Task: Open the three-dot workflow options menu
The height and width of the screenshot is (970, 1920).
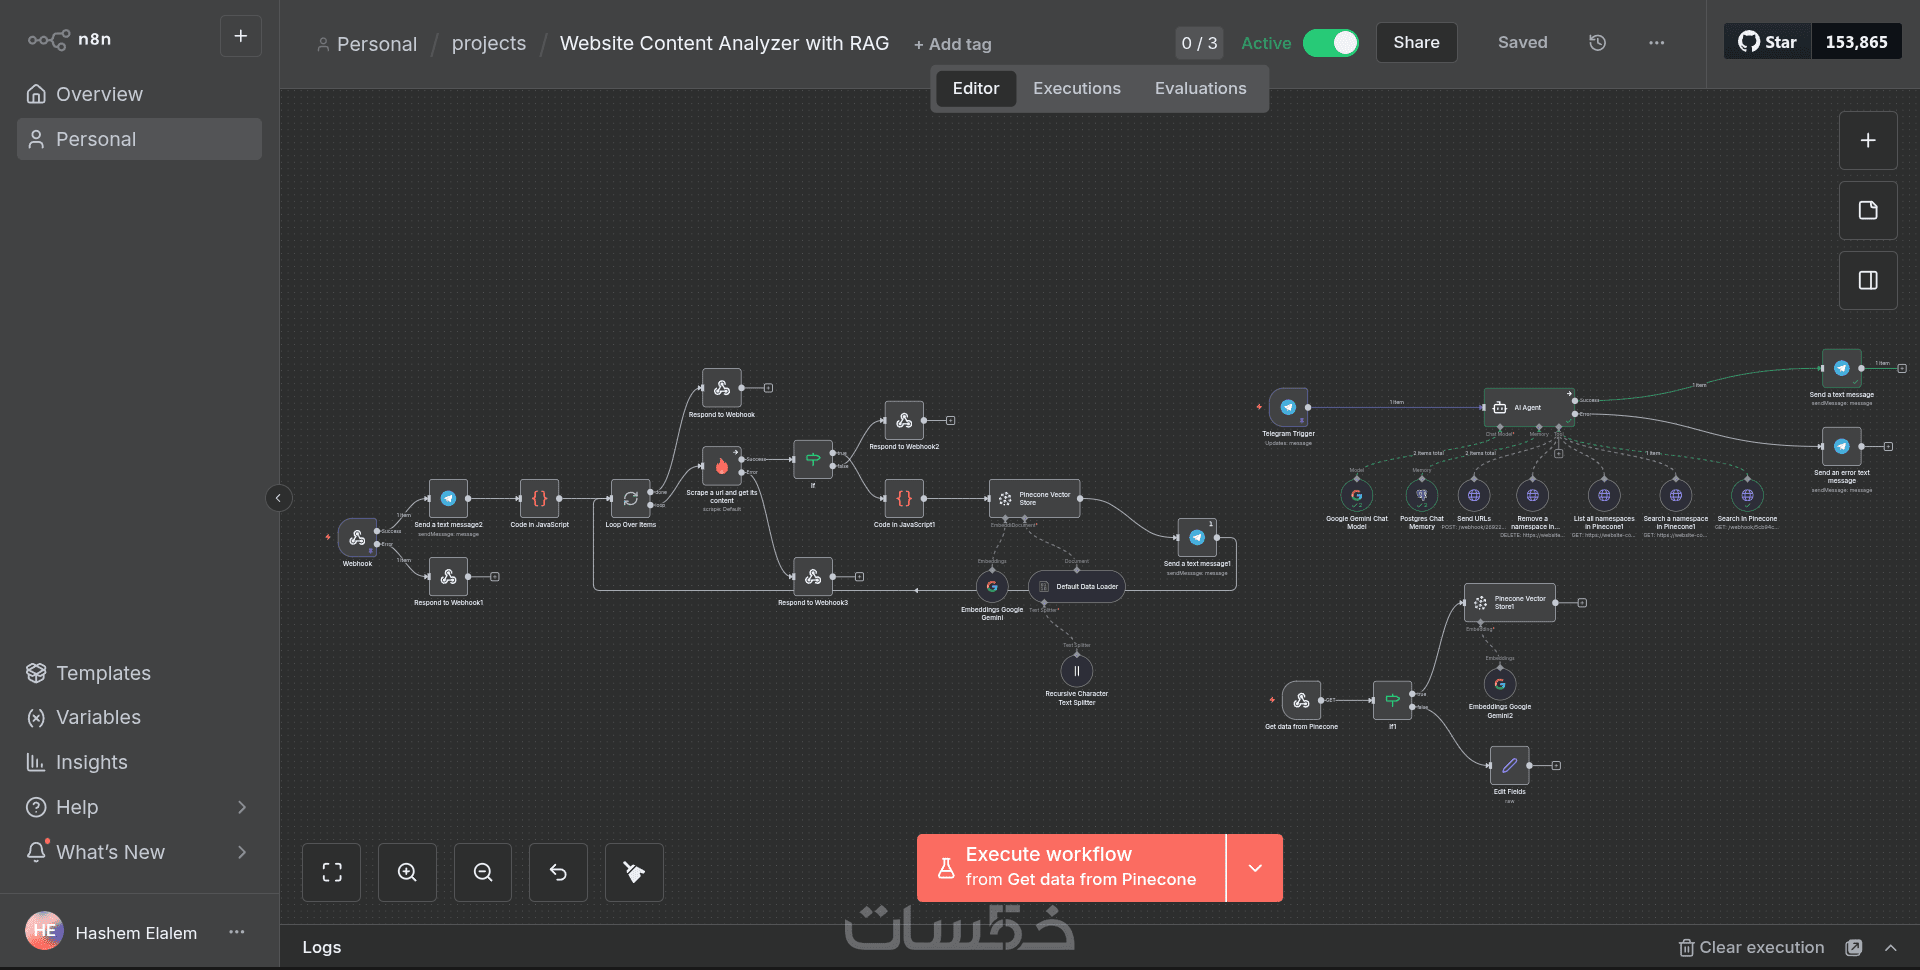Action: 1657,43
